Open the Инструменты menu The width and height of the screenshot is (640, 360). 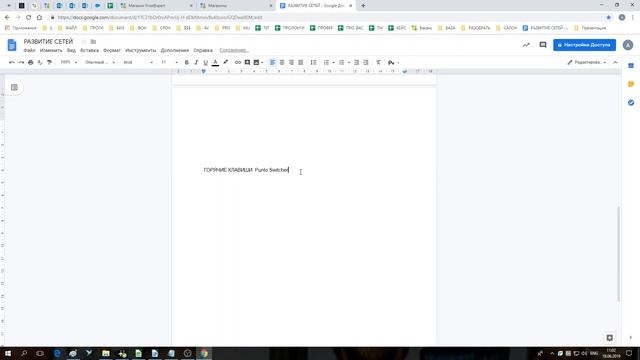(x=140, y=50)
